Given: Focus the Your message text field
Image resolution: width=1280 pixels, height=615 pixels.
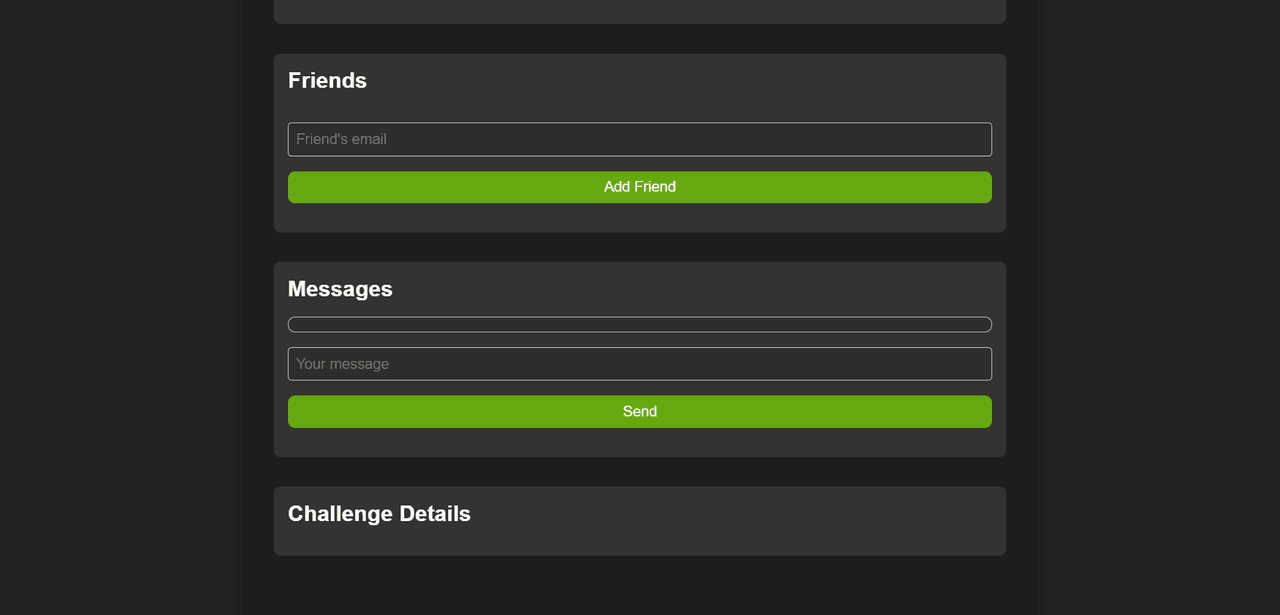Looking at the screenshot, I should coord(640,364).
